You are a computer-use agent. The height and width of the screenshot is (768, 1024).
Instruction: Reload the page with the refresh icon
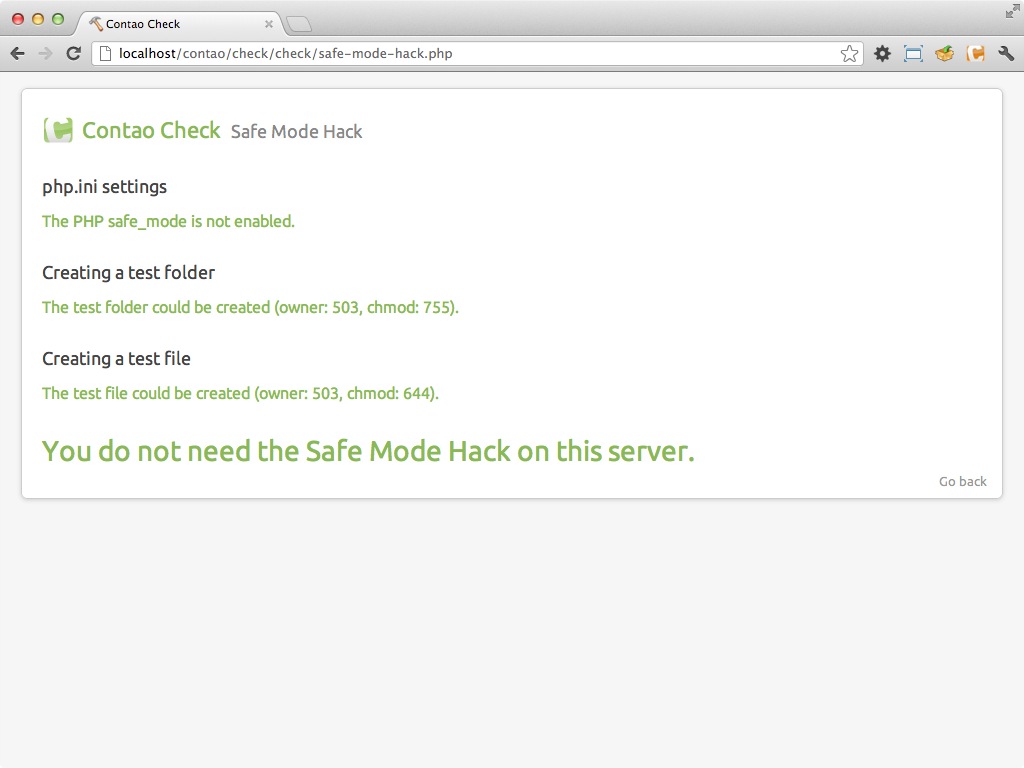[73, 54]
